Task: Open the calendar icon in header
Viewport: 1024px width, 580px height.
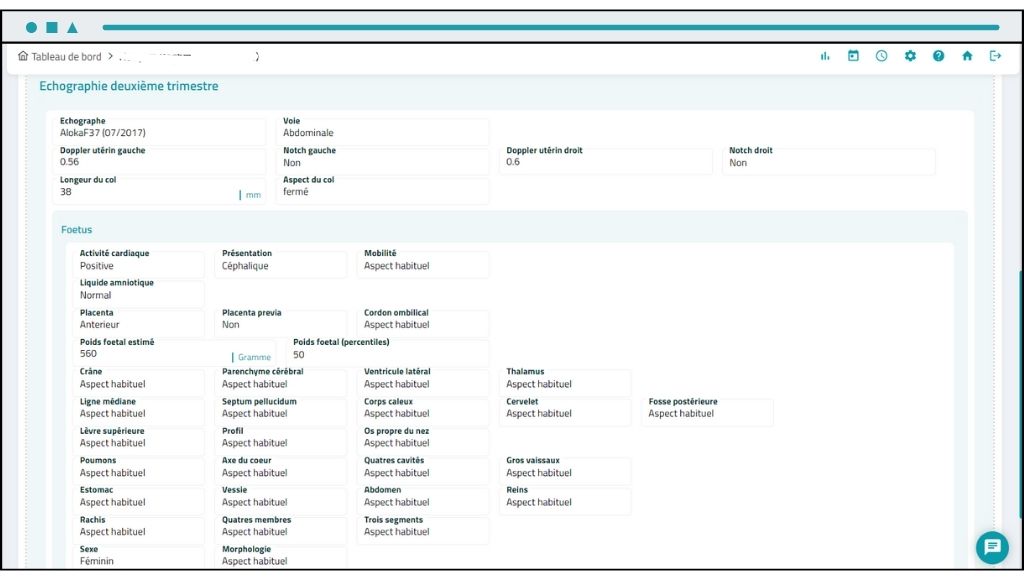Action: (853, 56)
